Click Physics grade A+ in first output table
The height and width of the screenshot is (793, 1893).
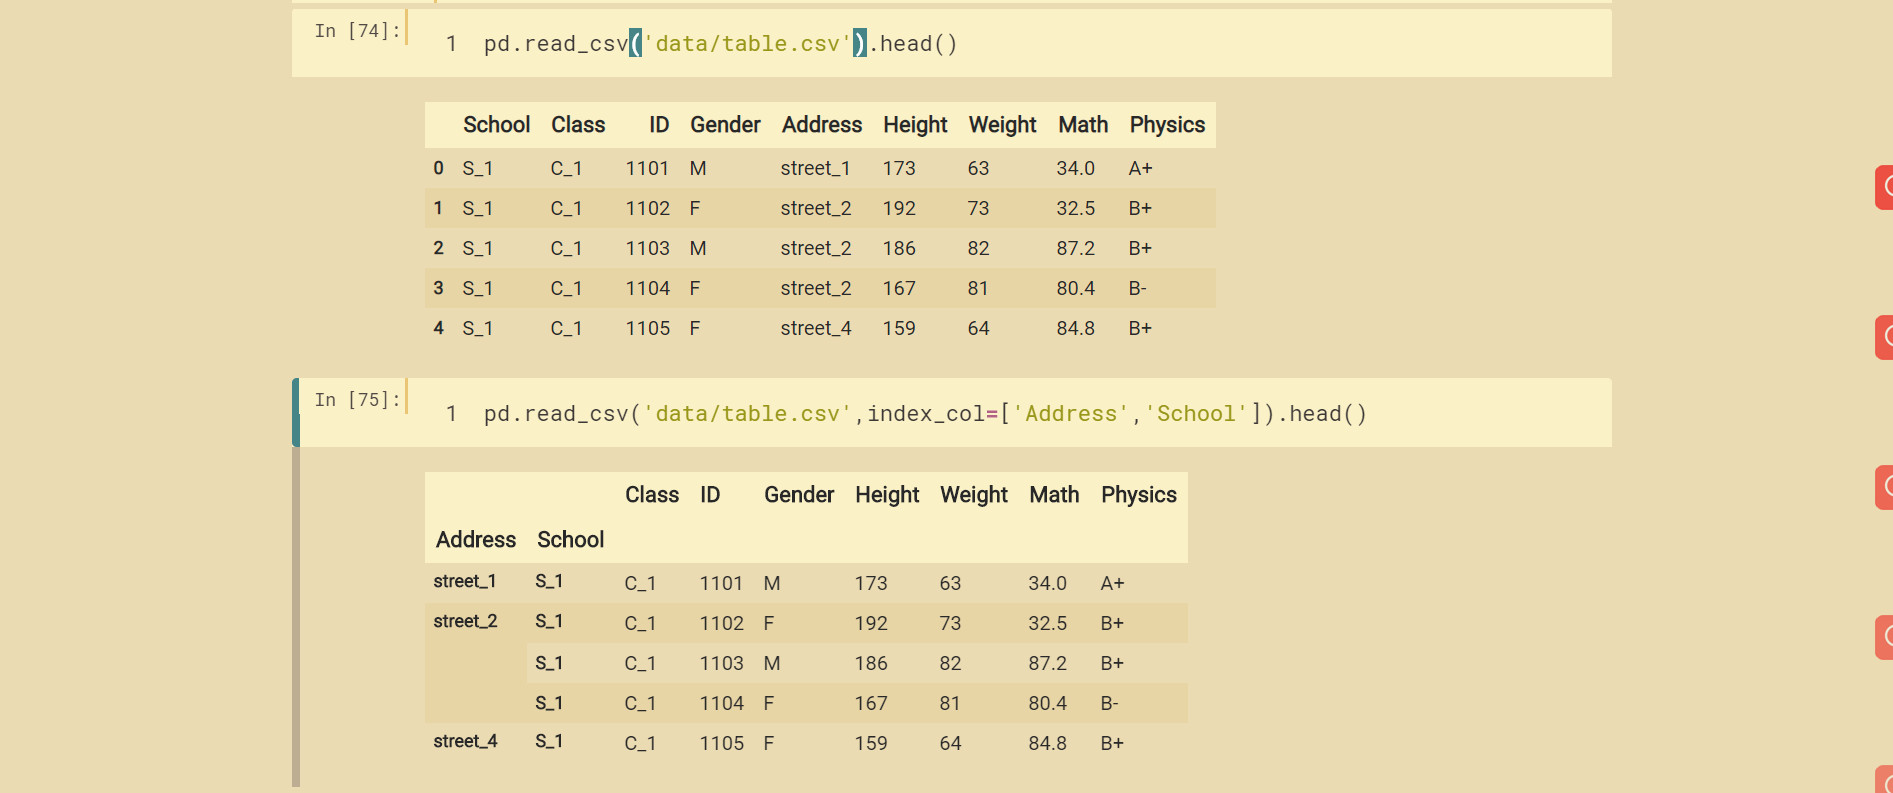click(x=1140, y=168)
